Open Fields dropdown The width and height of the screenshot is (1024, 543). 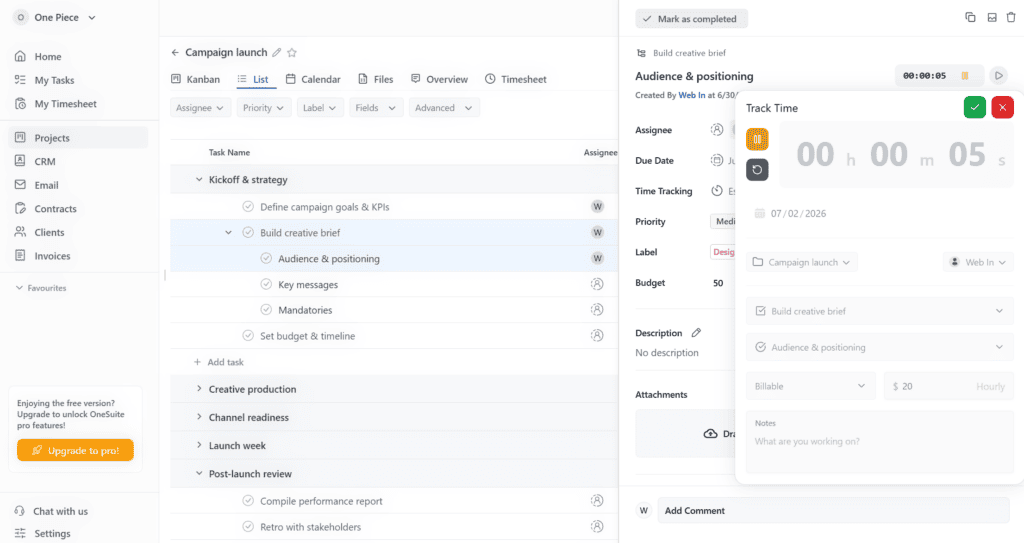pos(376,108)
